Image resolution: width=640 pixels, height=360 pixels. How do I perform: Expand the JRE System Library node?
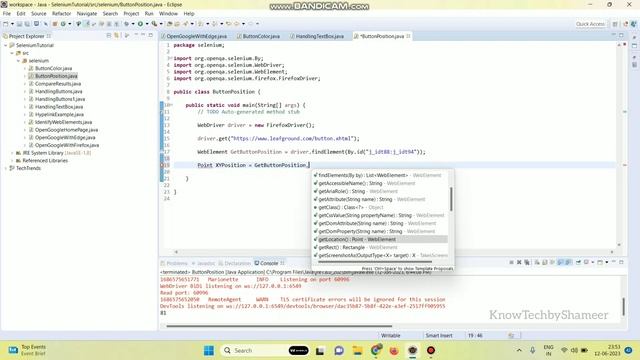click(12, 153)
